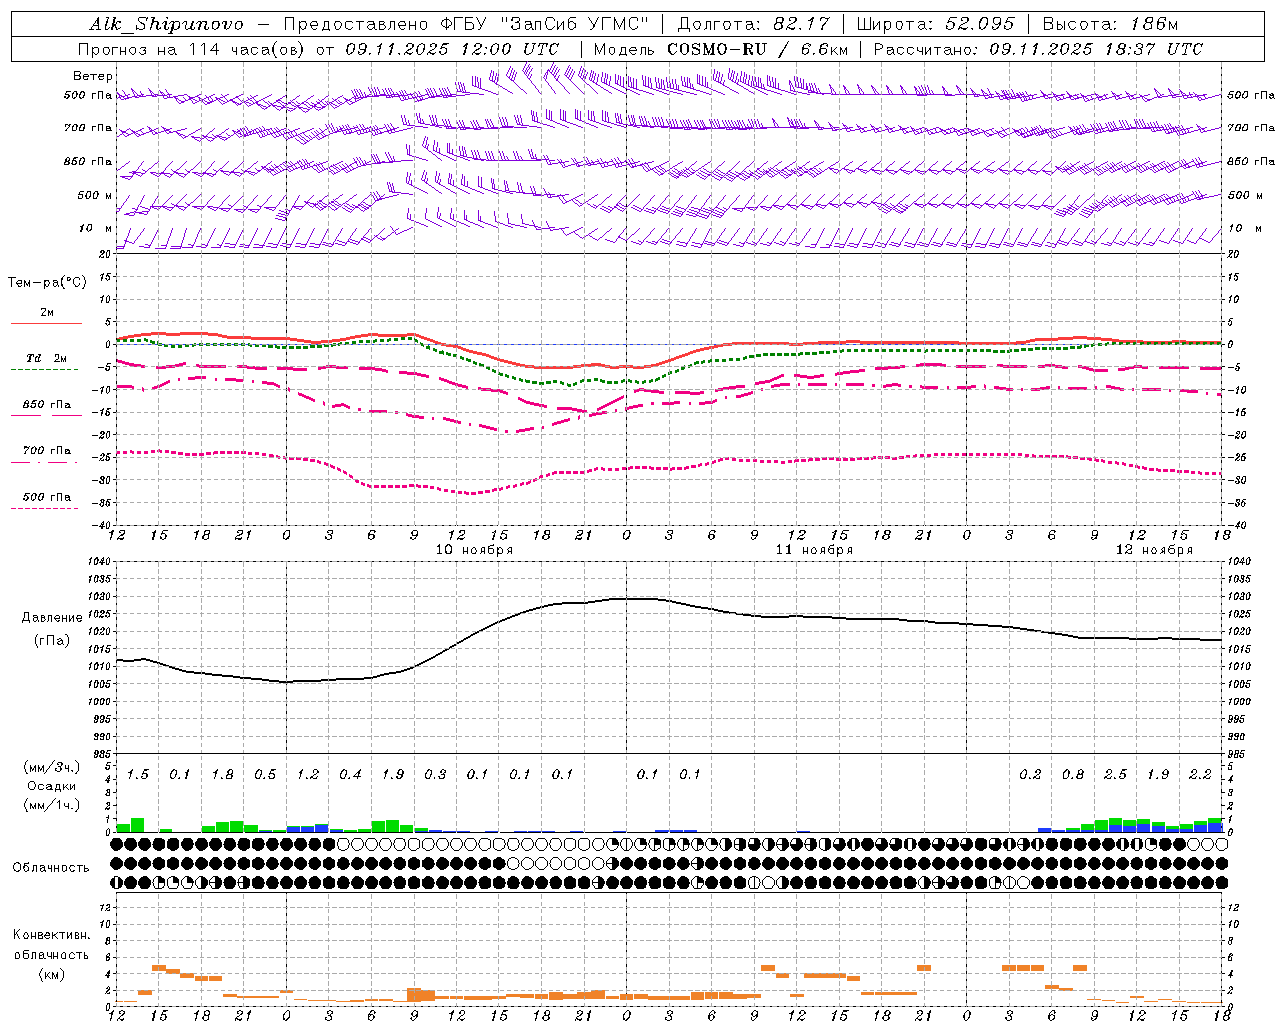Screen dimensions: 1280x1024
Task: Click the 2.5 precipitation total value
Action: pyautogui.click(x=1115, y=774)
